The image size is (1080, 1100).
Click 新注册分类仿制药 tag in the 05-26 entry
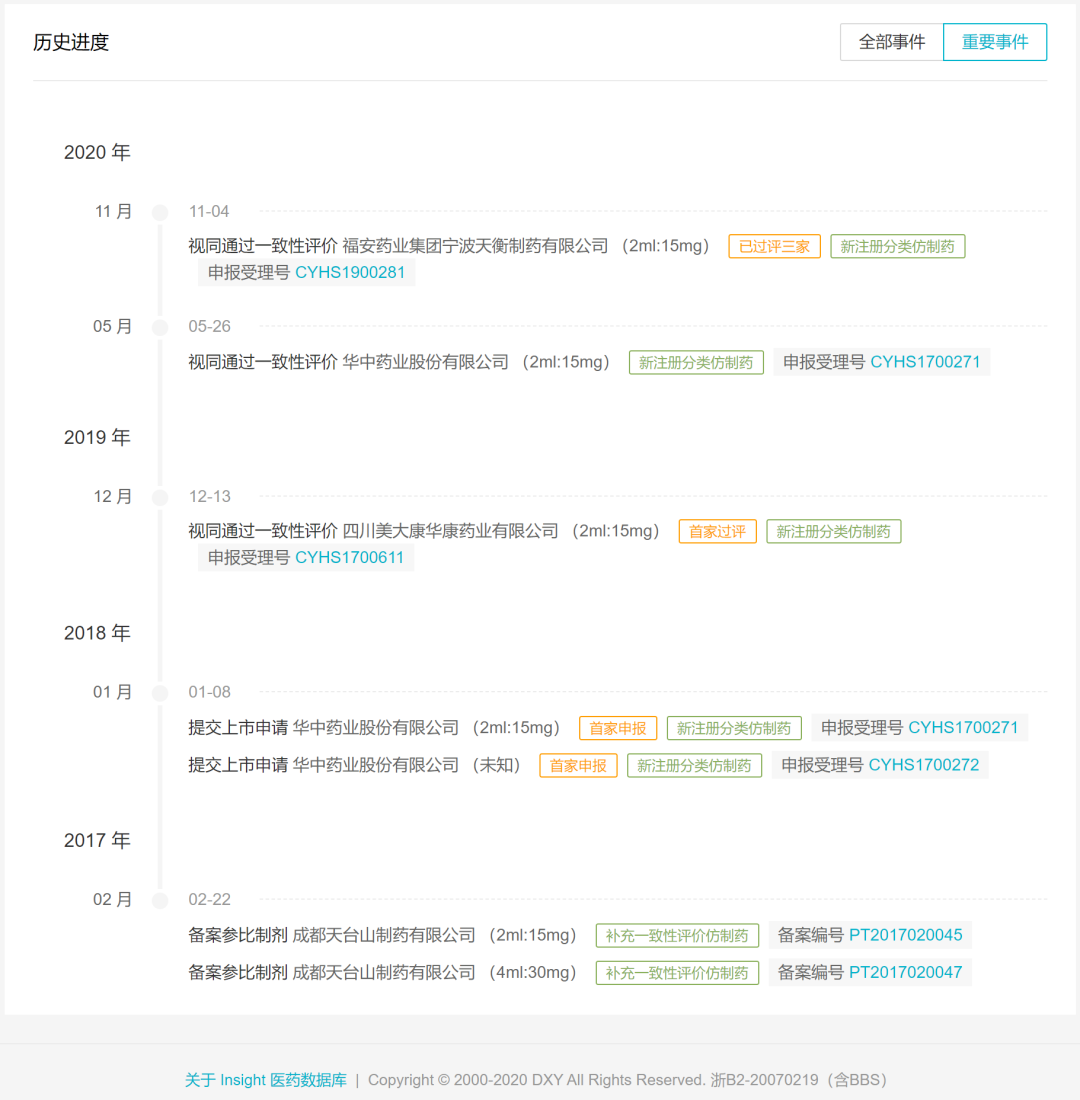[x=696, y=363]
